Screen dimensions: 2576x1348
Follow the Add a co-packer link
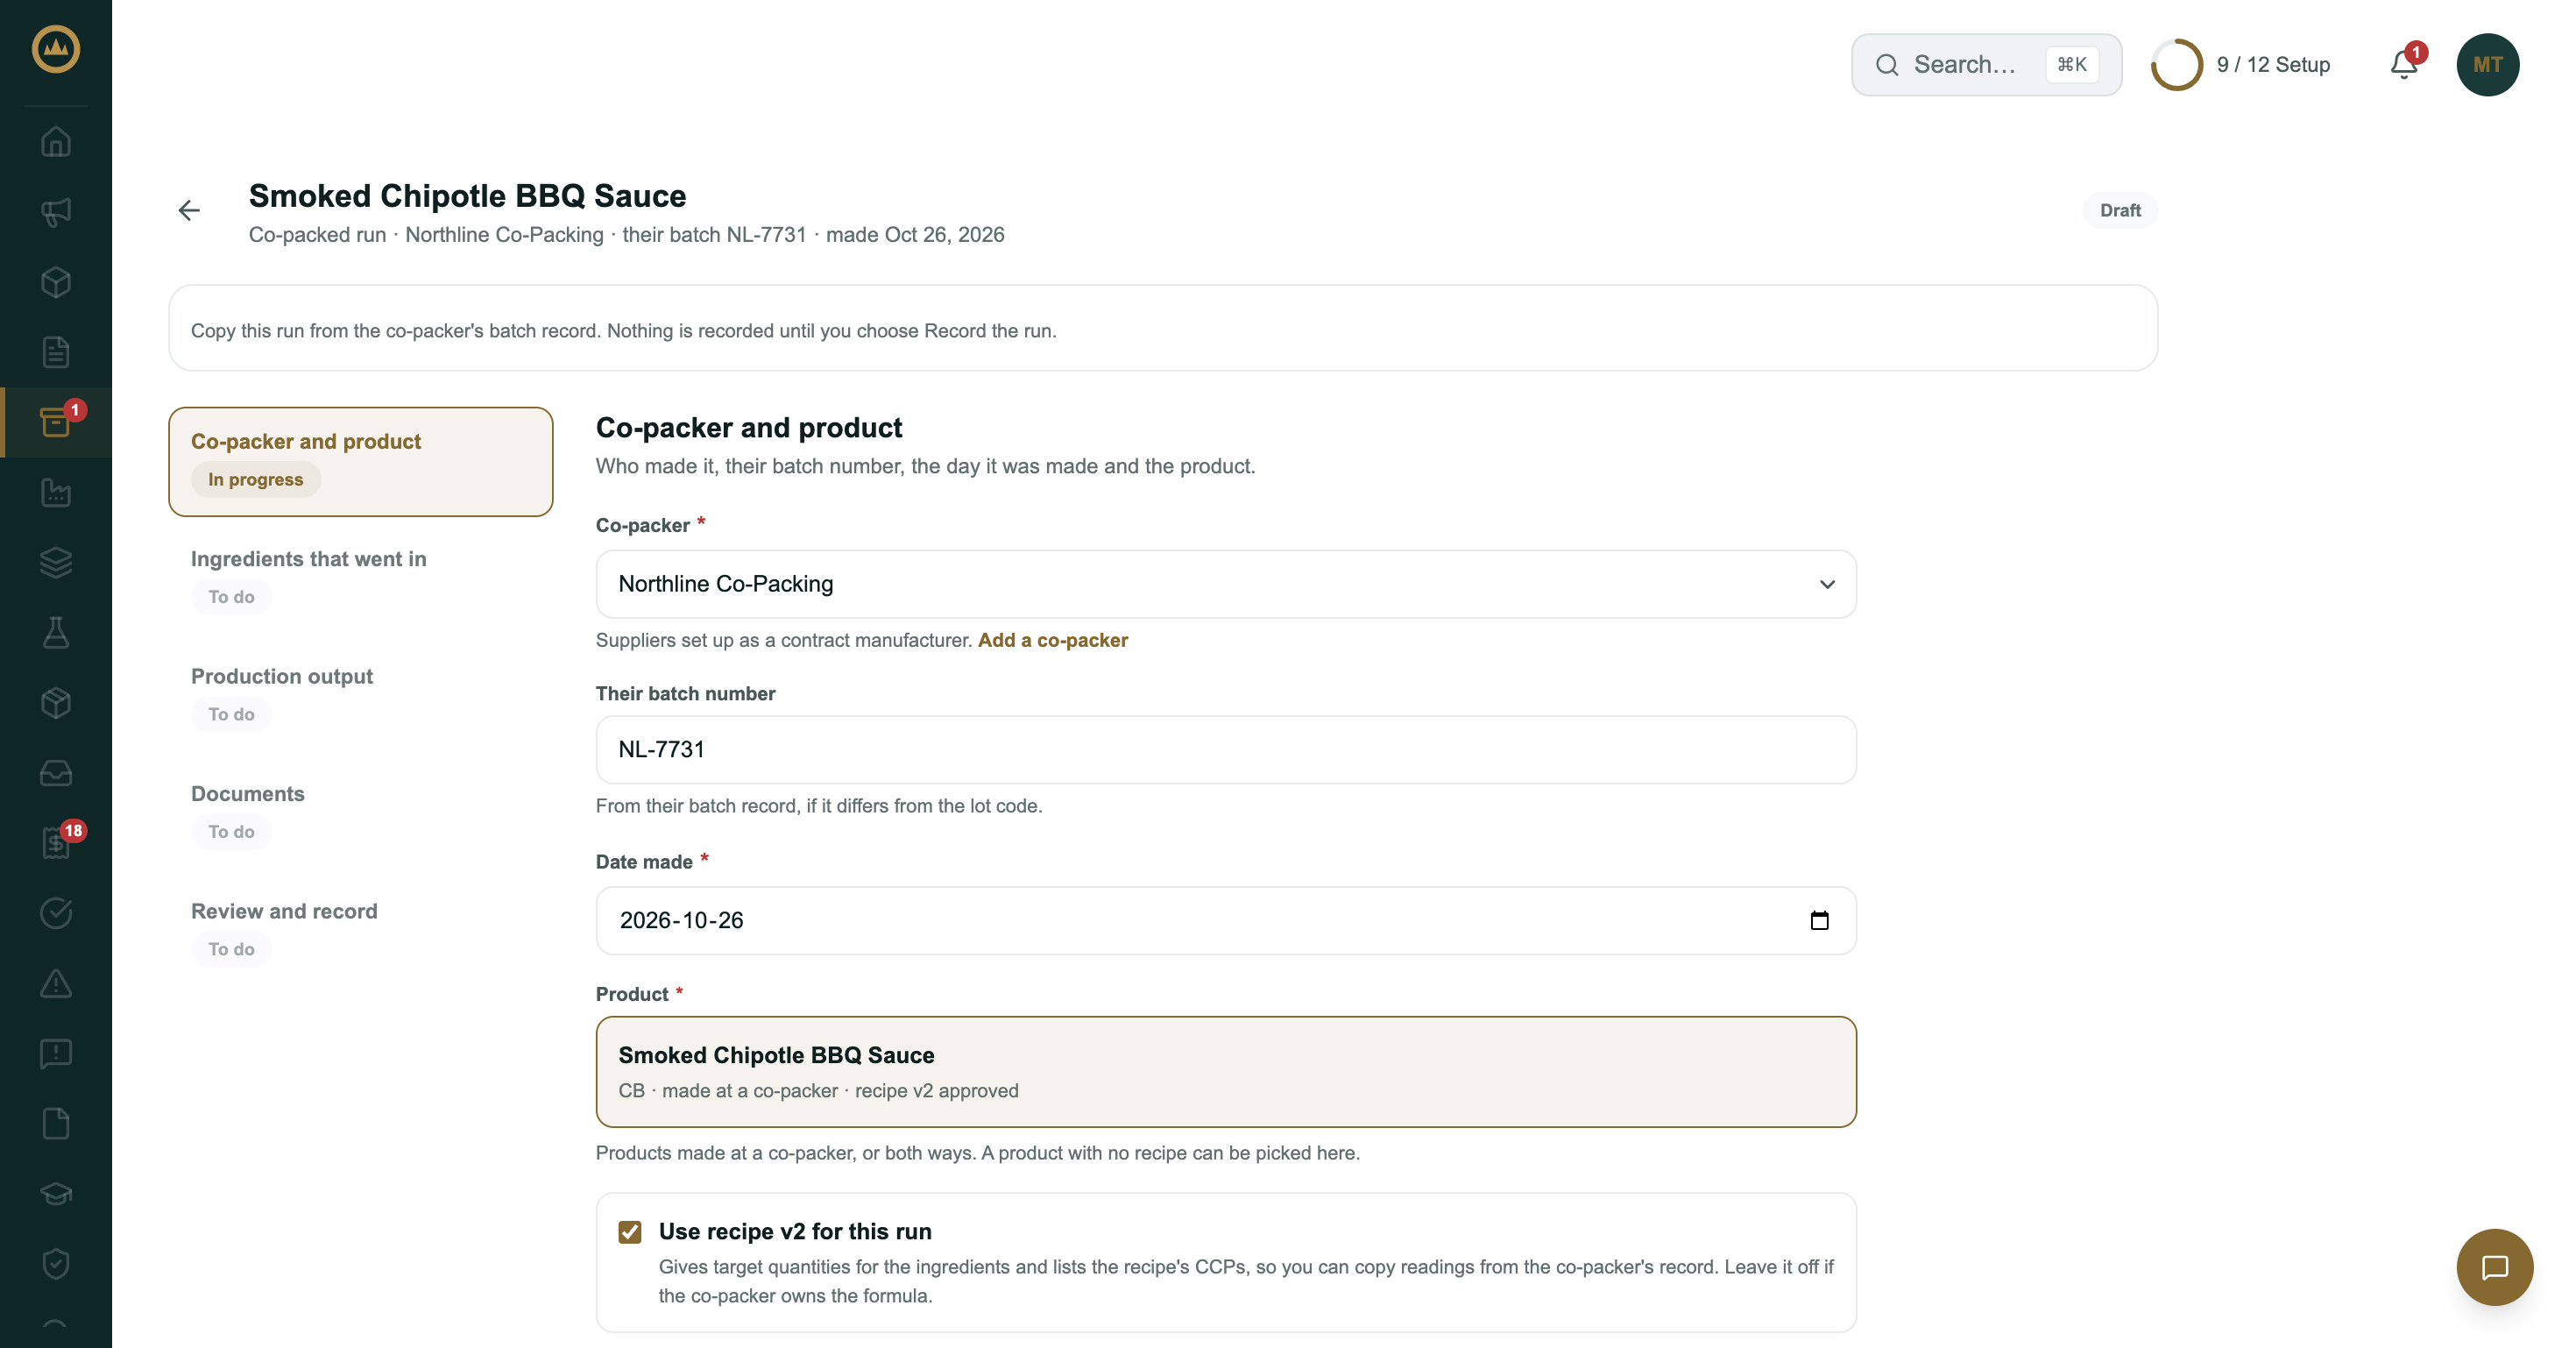point(1052,640)
